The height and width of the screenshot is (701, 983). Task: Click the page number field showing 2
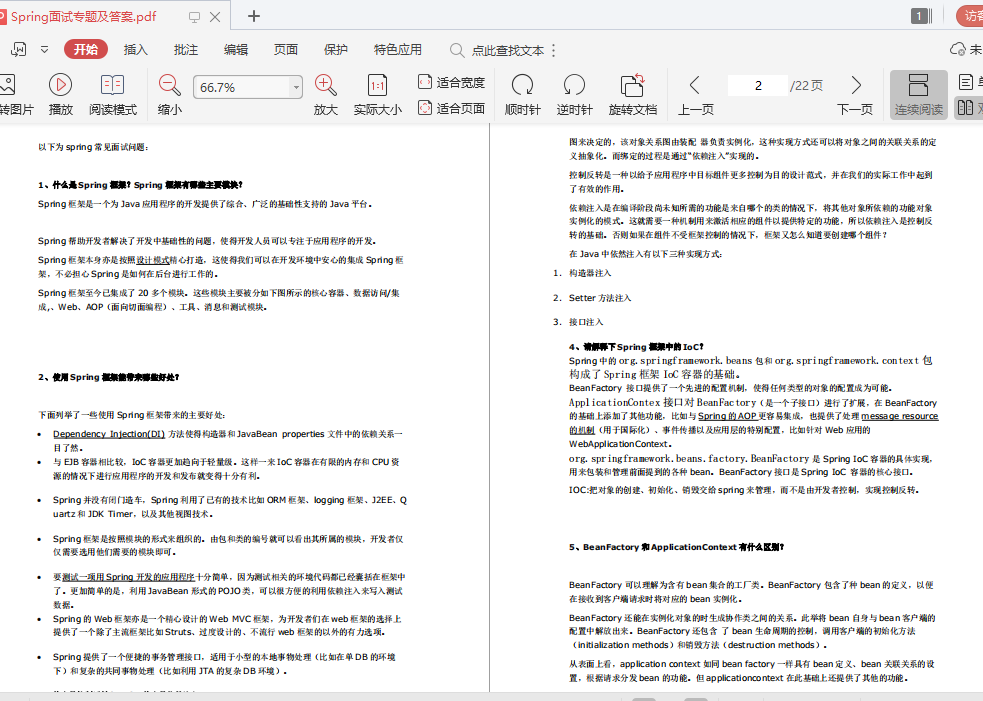click(x=758, y=85)
